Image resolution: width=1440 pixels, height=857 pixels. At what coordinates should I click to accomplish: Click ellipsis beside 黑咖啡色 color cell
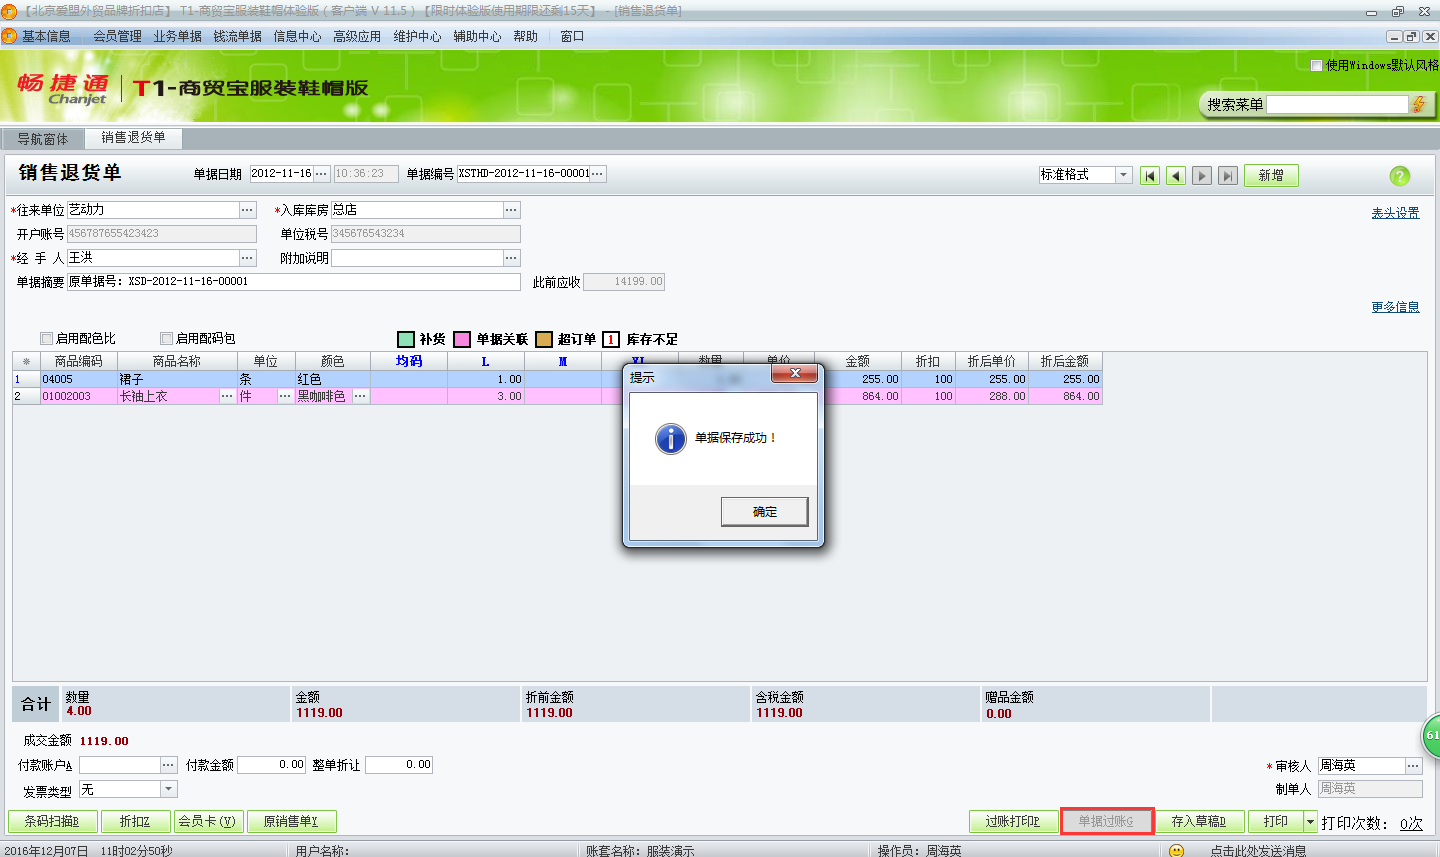tap(360, 396)
